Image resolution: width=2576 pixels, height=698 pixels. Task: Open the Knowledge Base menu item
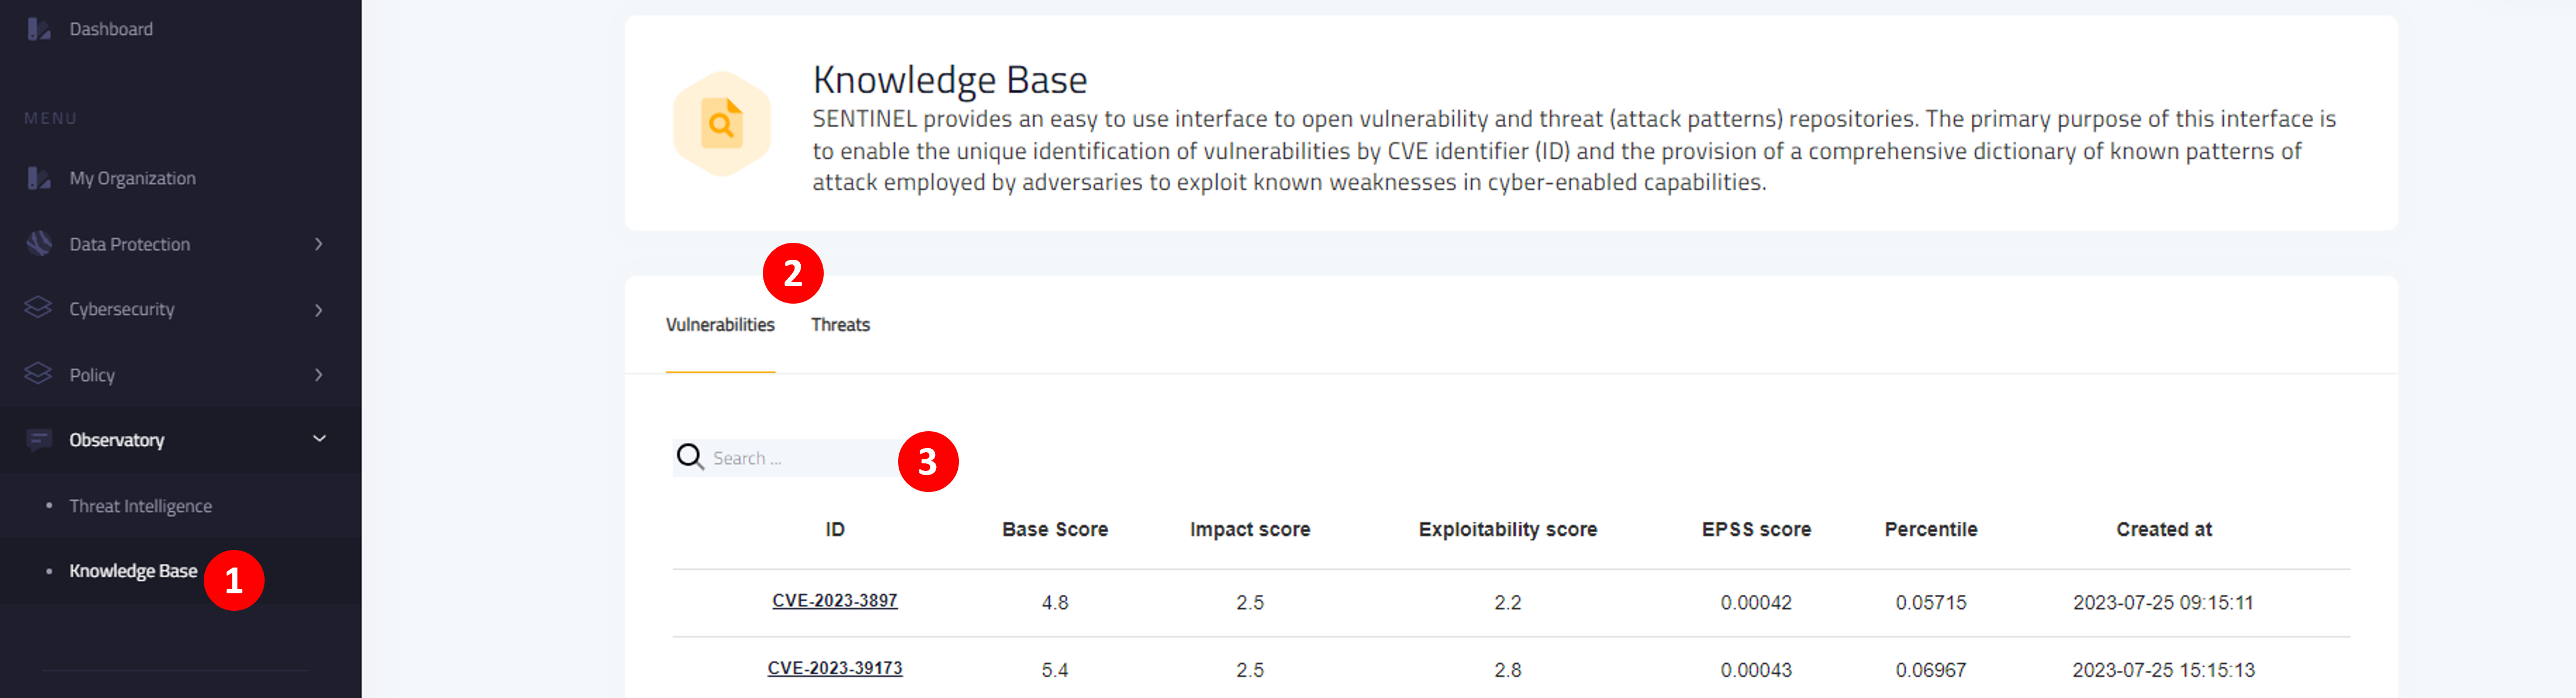click(133, 571)
